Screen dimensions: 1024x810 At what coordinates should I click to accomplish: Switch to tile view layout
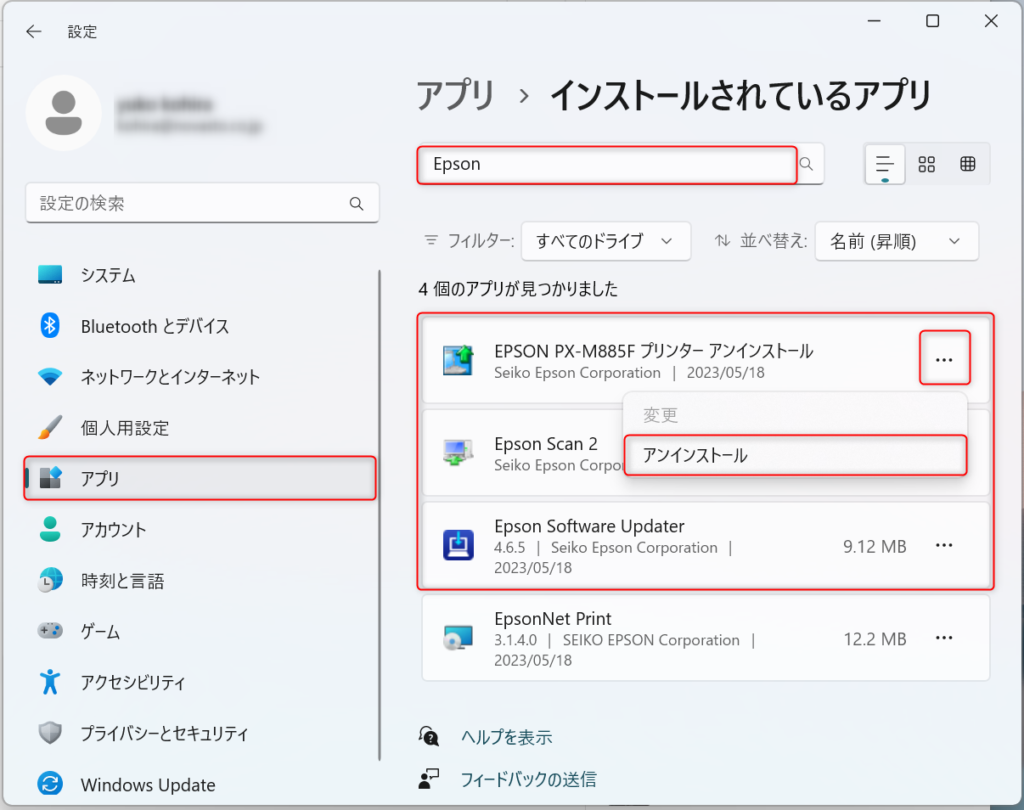(926, 163)
